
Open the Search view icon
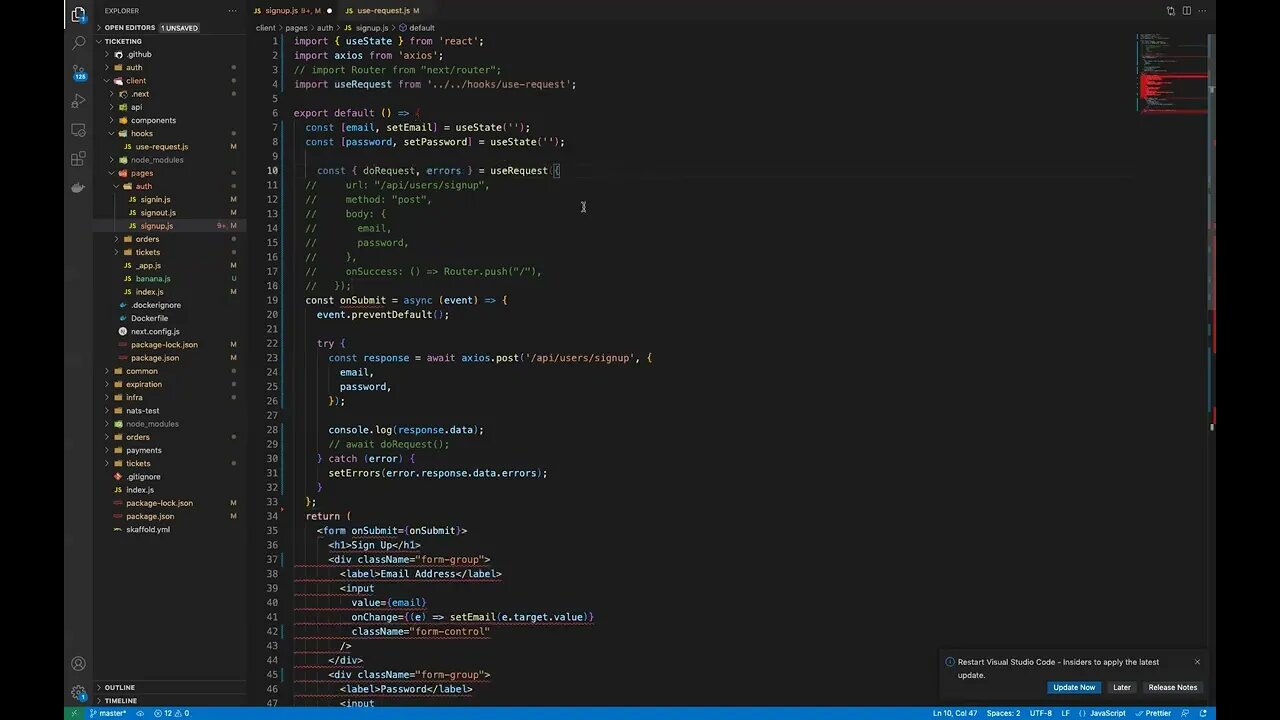point(78,43)
